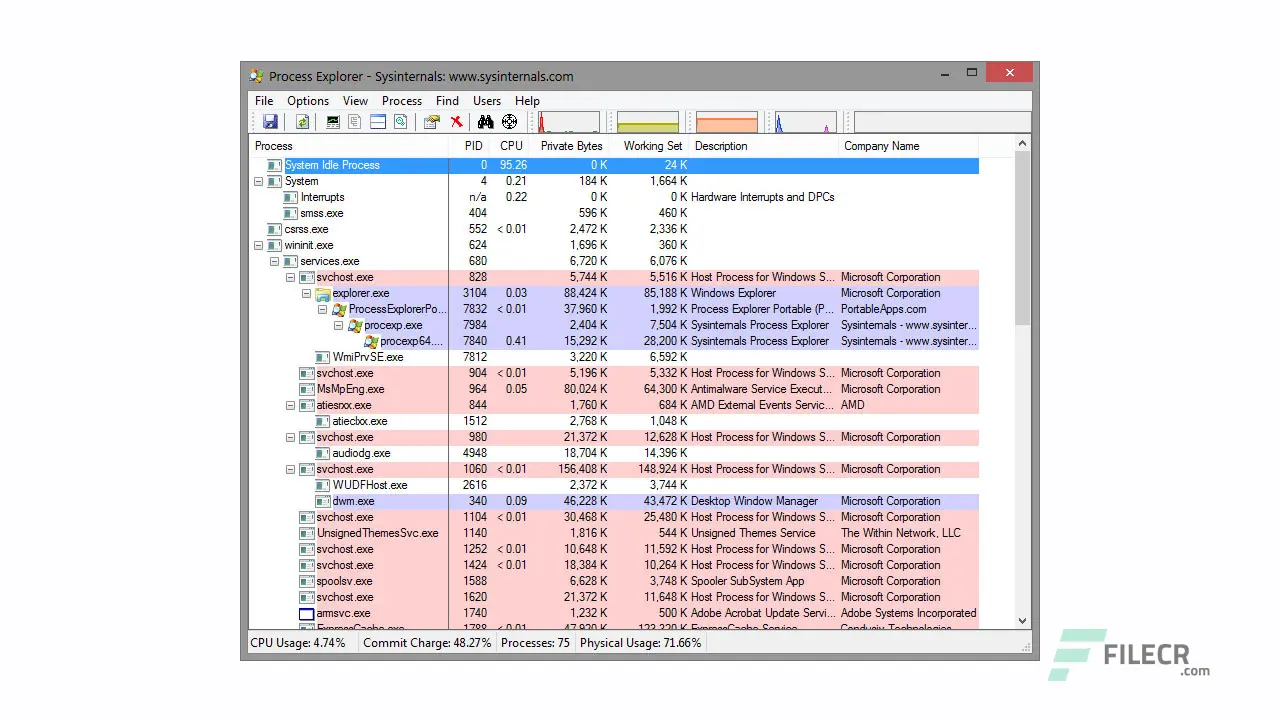
Task: Click the DLL/handle view toolbar icon
Action: click(400, 122)
